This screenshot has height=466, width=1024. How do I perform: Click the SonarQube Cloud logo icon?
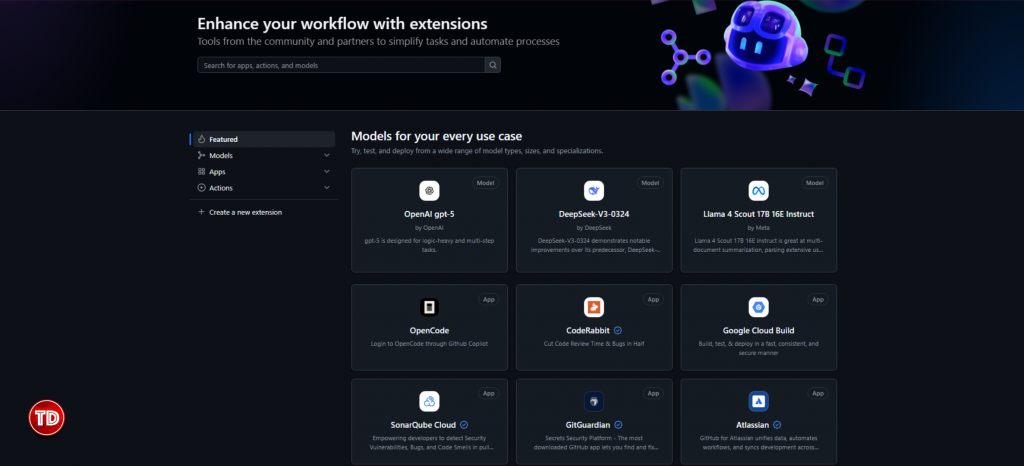coord(429,401)
